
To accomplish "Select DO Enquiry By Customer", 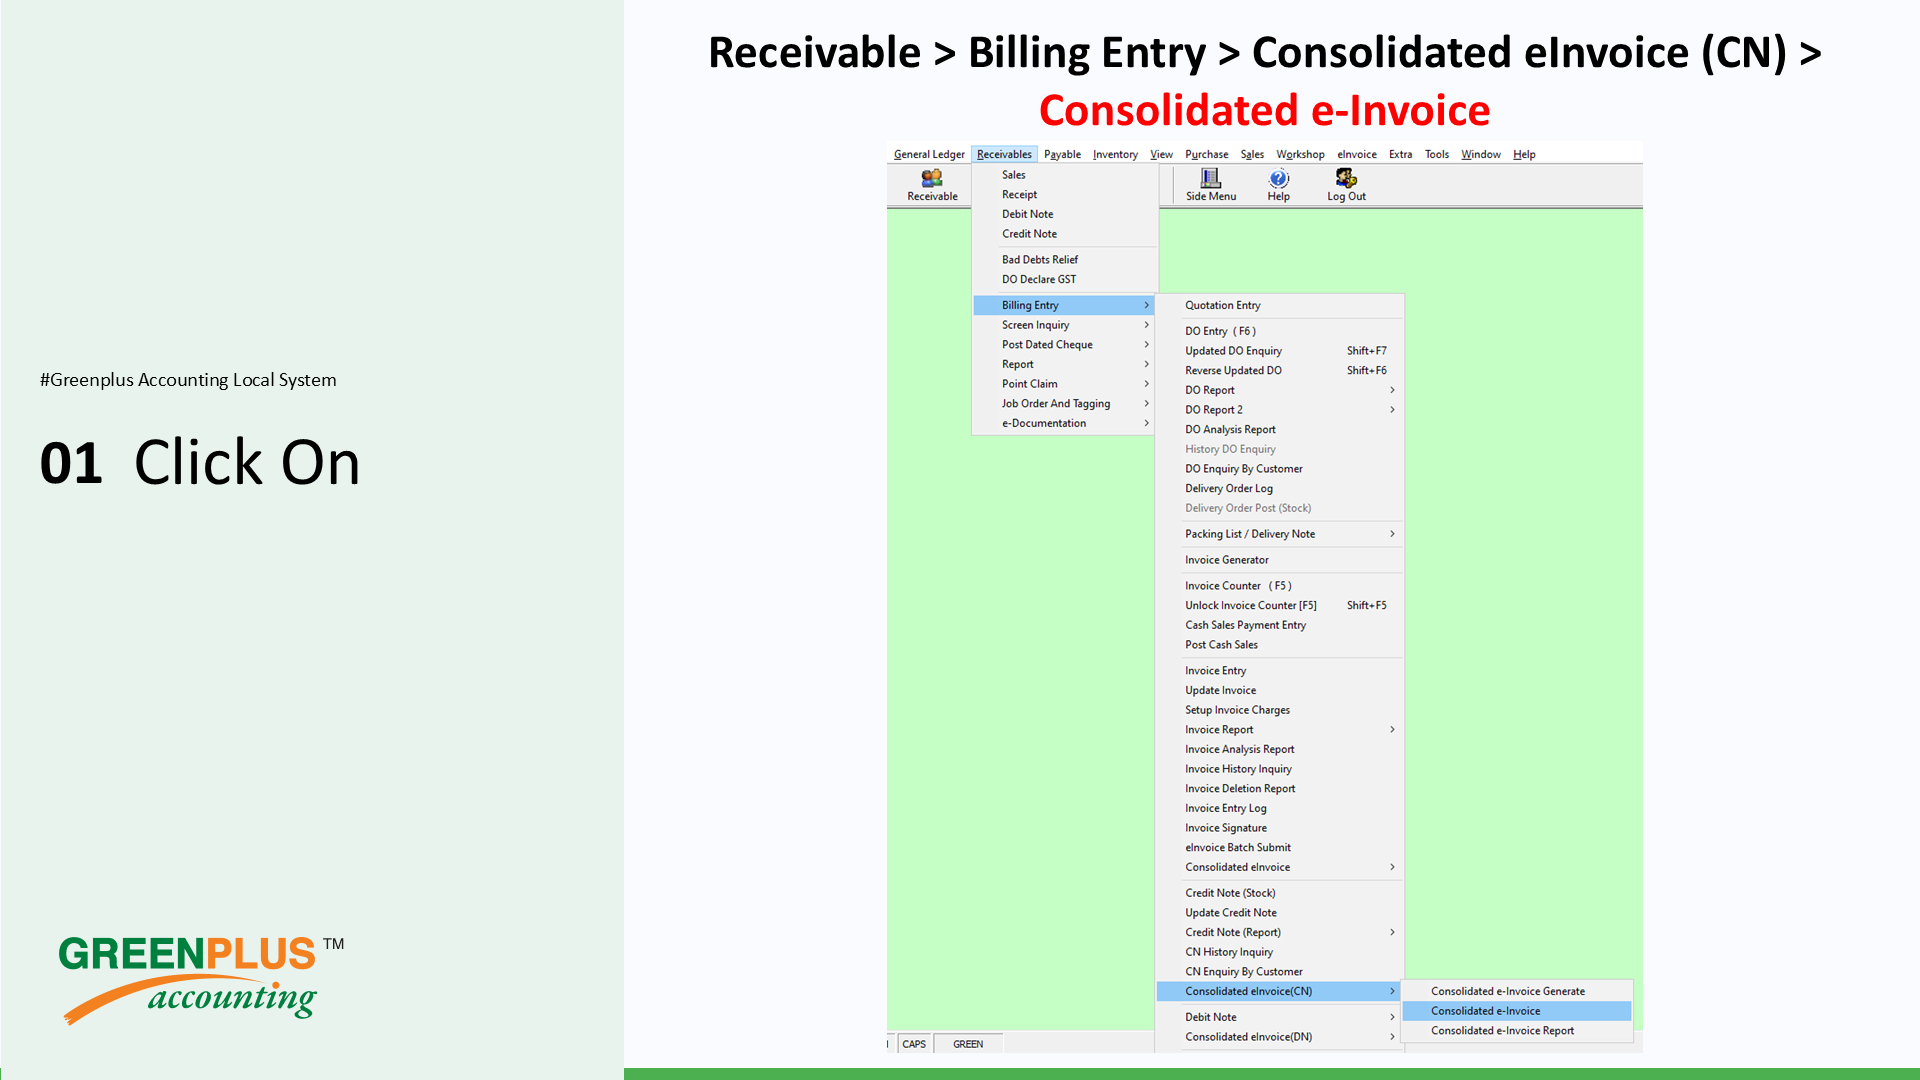I will 1280,469.
